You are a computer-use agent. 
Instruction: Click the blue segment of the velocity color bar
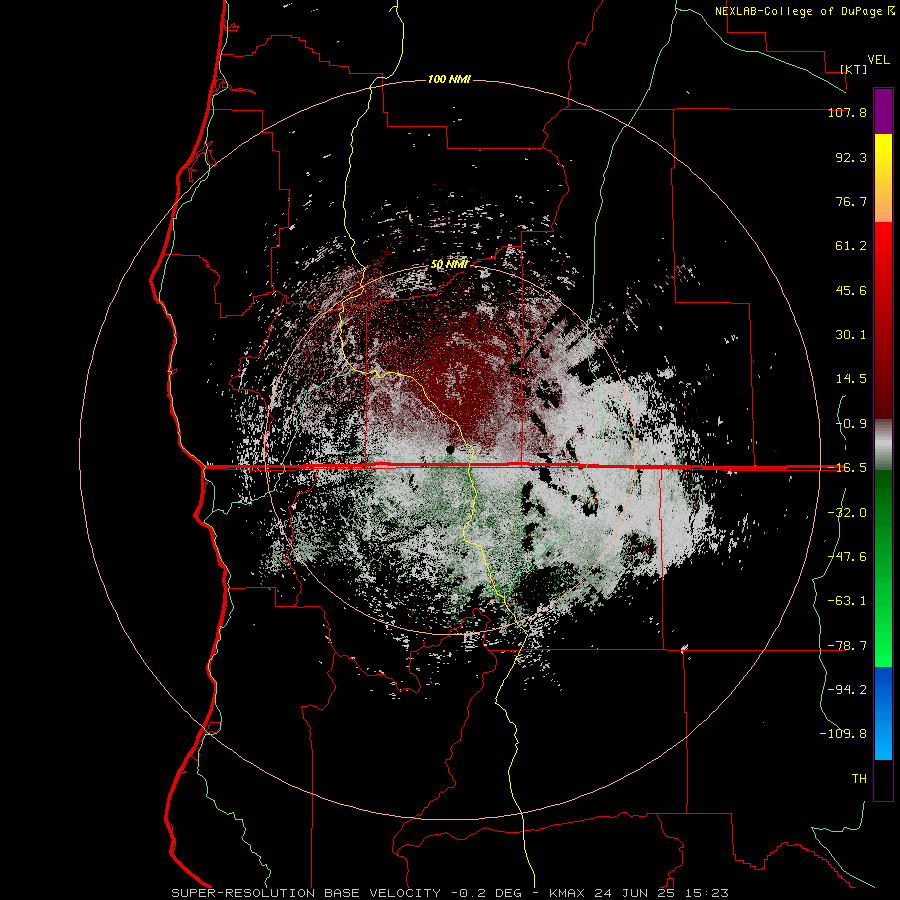[x=883, y=713]
